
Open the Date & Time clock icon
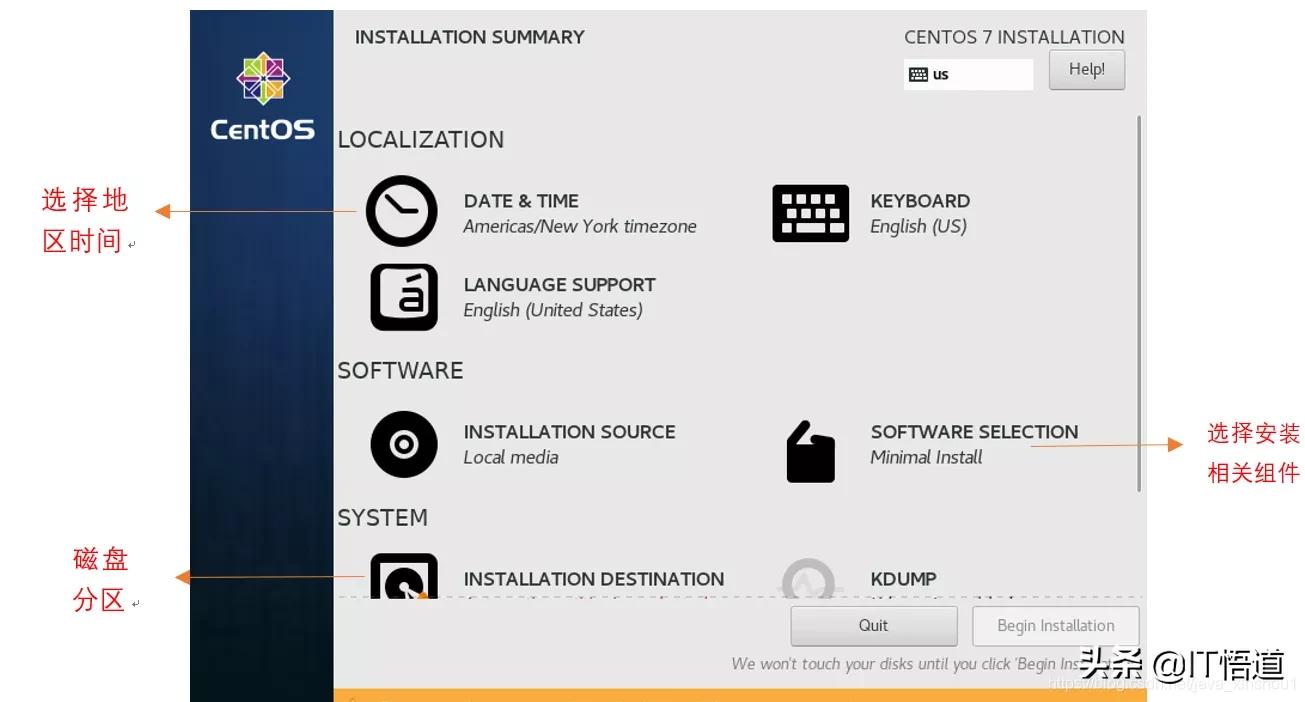click(x=400, y=211)
